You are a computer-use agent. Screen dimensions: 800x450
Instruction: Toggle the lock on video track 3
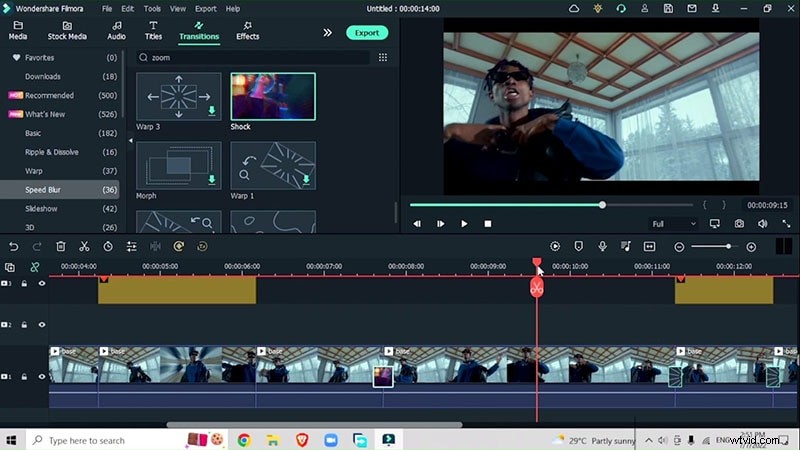pos(24,284)
